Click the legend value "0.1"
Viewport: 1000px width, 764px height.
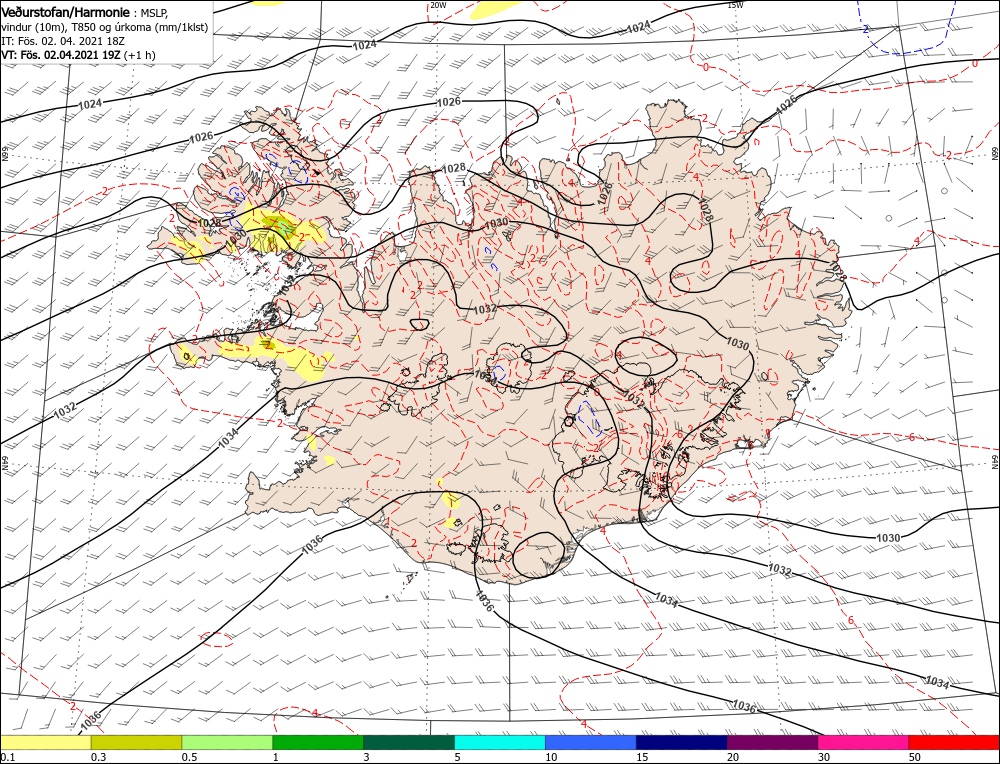[x=7, y=757]
